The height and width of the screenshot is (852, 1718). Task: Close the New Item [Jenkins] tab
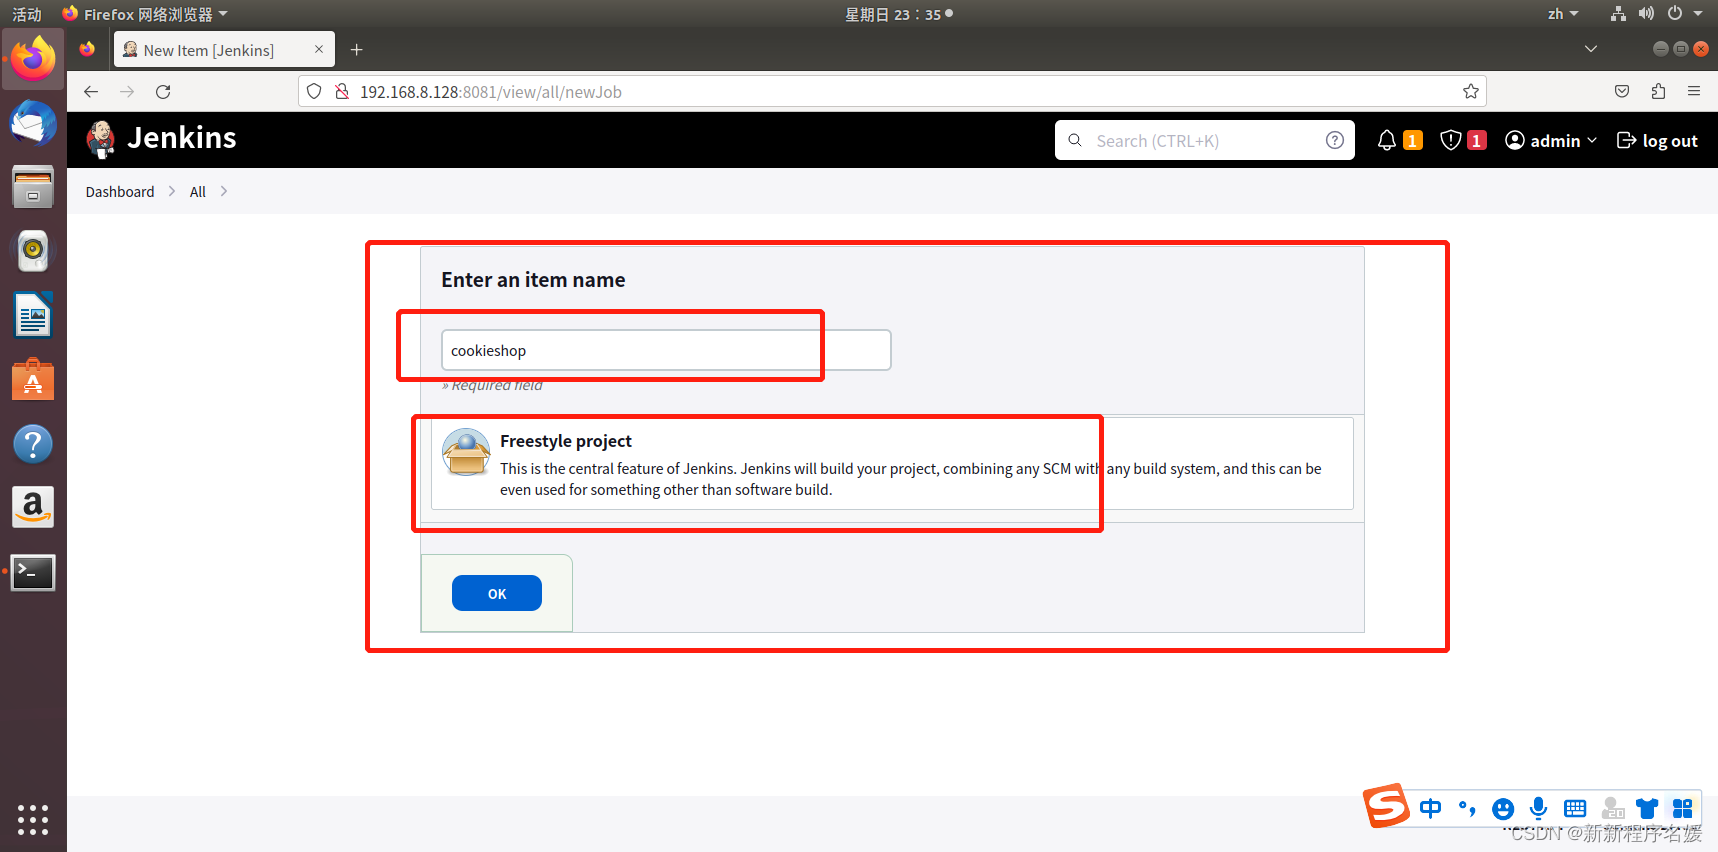[x=319, y=49]
